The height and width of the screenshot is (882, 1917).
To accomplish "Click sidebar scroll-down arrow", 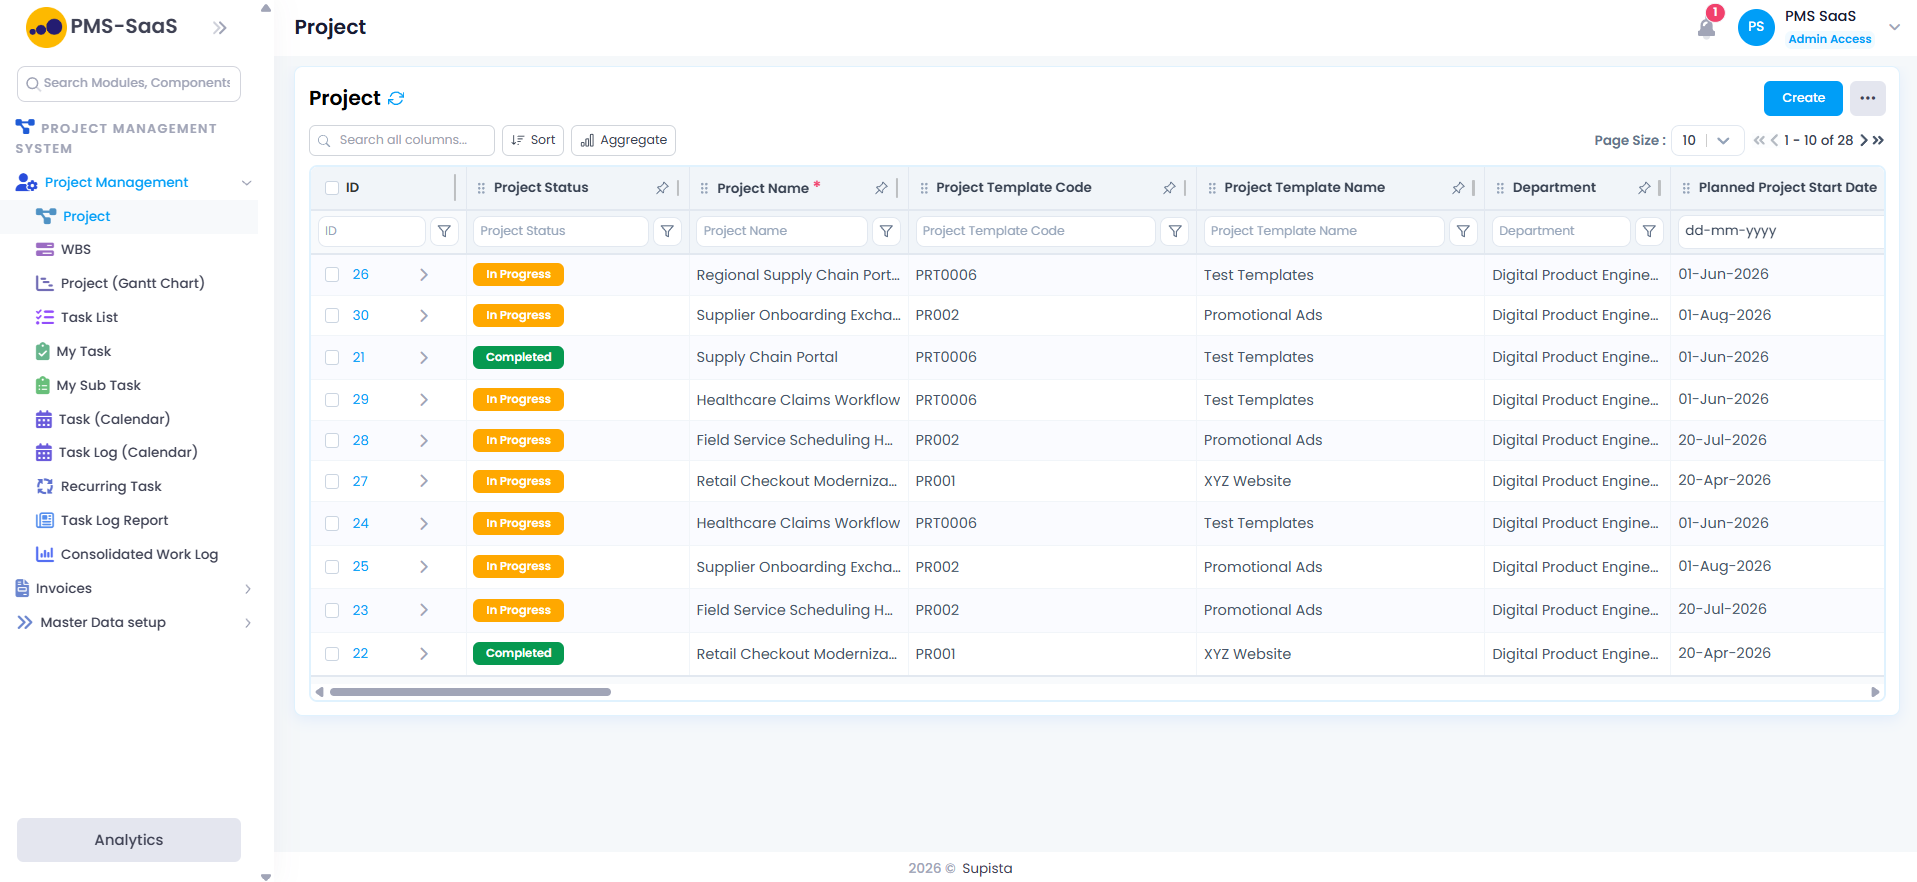I will [x=266, y=876].
